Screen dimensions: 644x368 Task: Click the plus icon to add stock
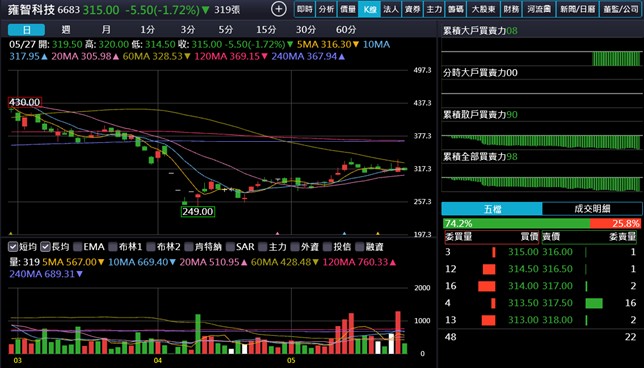coord(278,9)
